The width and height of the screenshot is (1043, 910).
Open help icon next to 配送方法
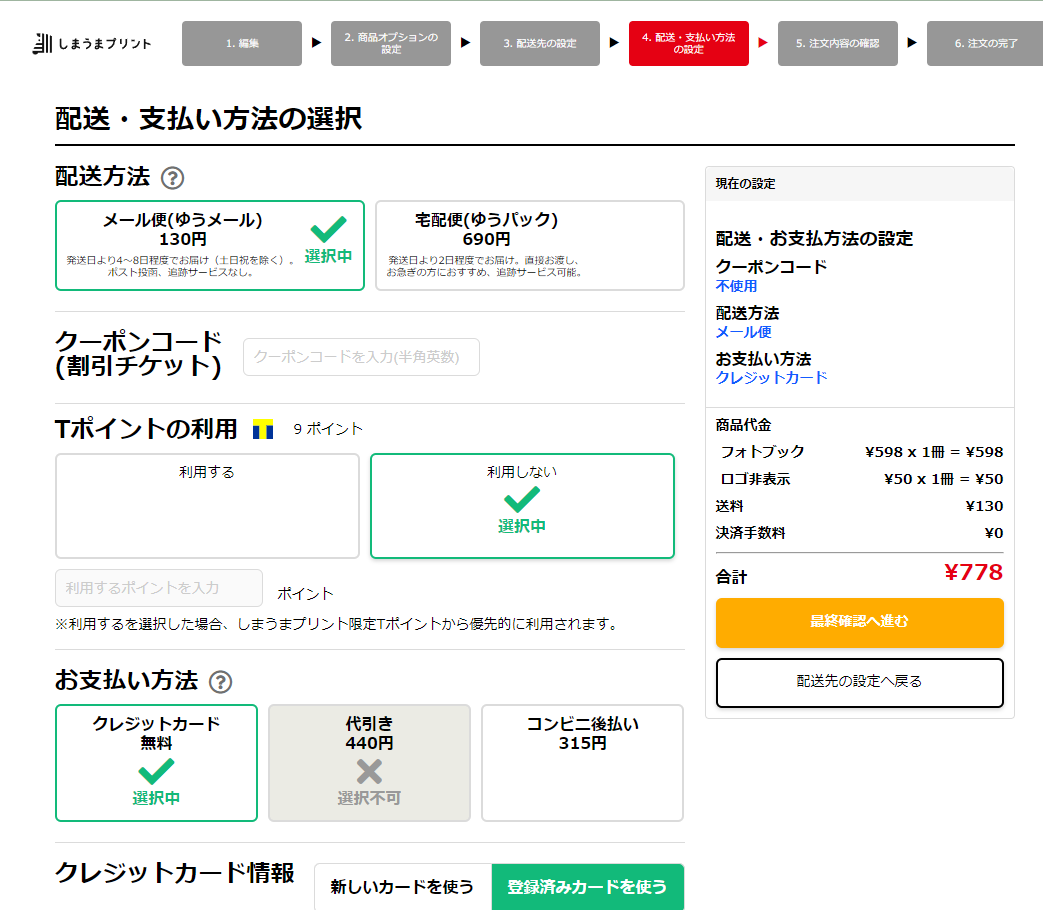pyautogui.click(x=173, y=178)
